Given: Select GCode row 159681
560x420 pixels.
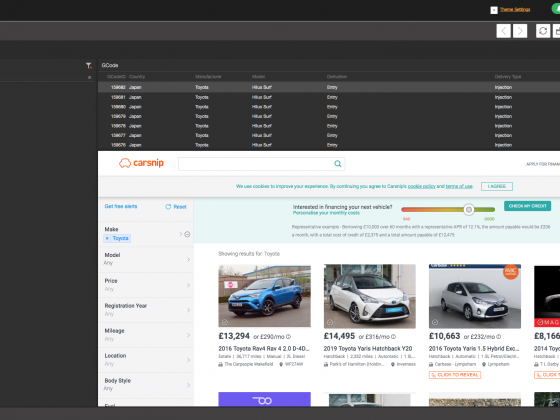Looking at the screenshot, I should 329,97.
